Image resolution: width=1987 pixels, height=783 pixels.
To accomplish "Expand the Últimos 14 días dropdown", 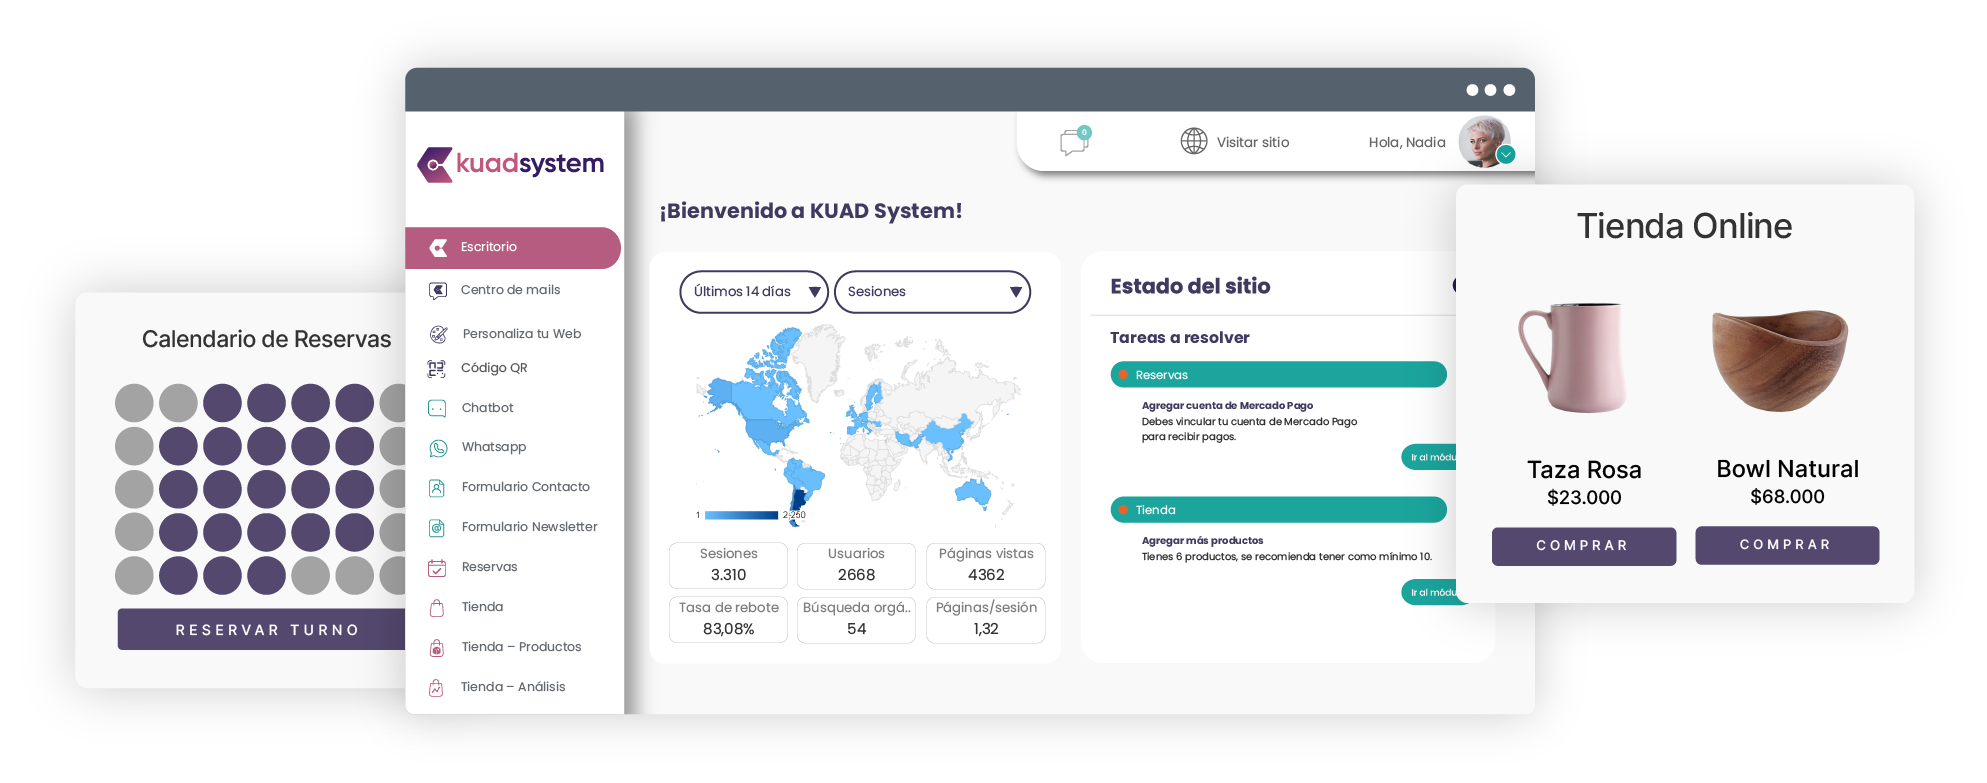I will coord(754,292).
